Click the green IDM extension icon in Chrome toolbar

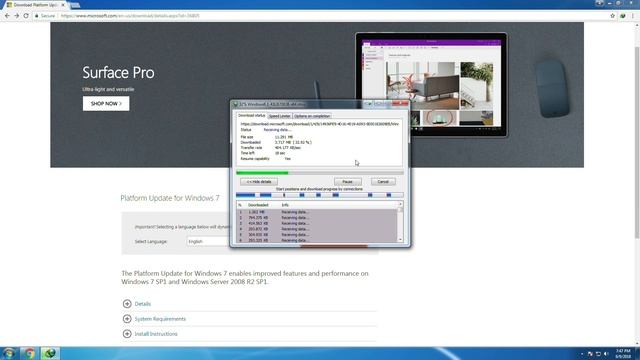[x=622, y=16]
